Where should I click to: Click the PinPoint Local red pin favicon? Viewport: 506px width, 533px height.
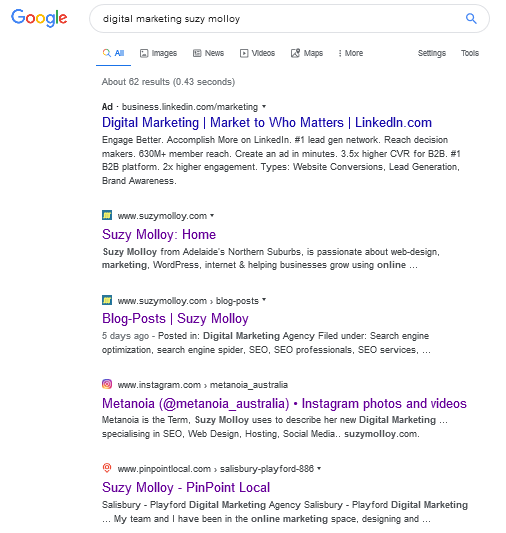click(x=107, y=468)
